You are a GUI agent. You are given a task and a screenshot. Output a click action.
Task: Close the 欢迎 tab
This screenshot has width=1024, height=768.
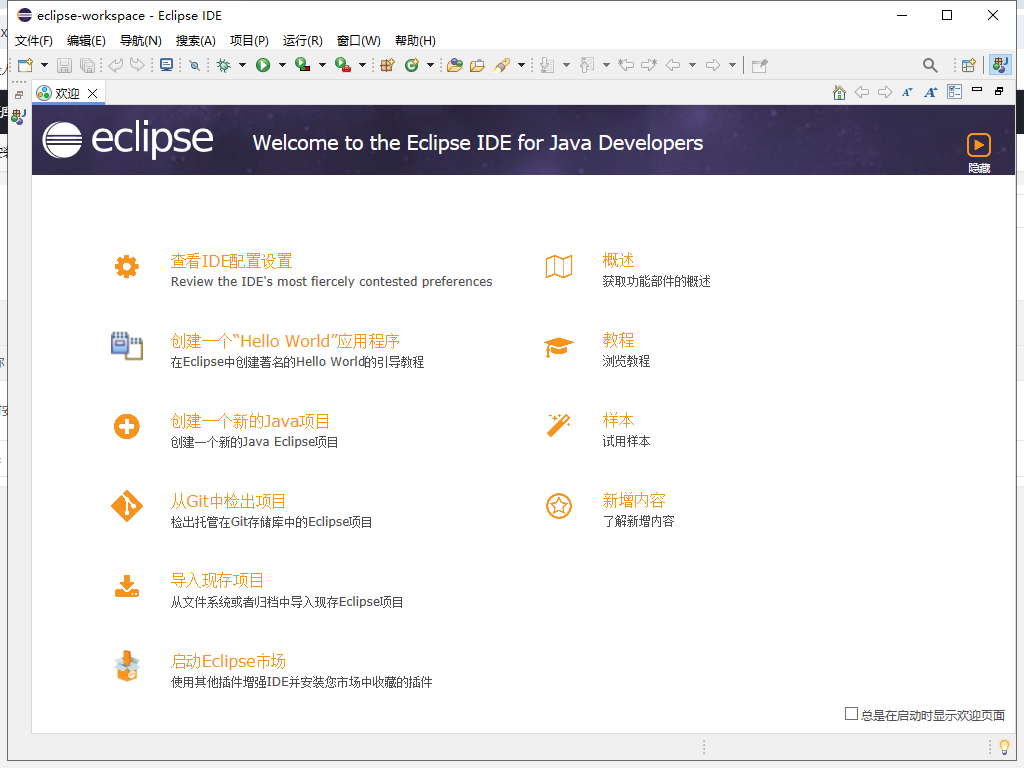[x=93, y=93]
